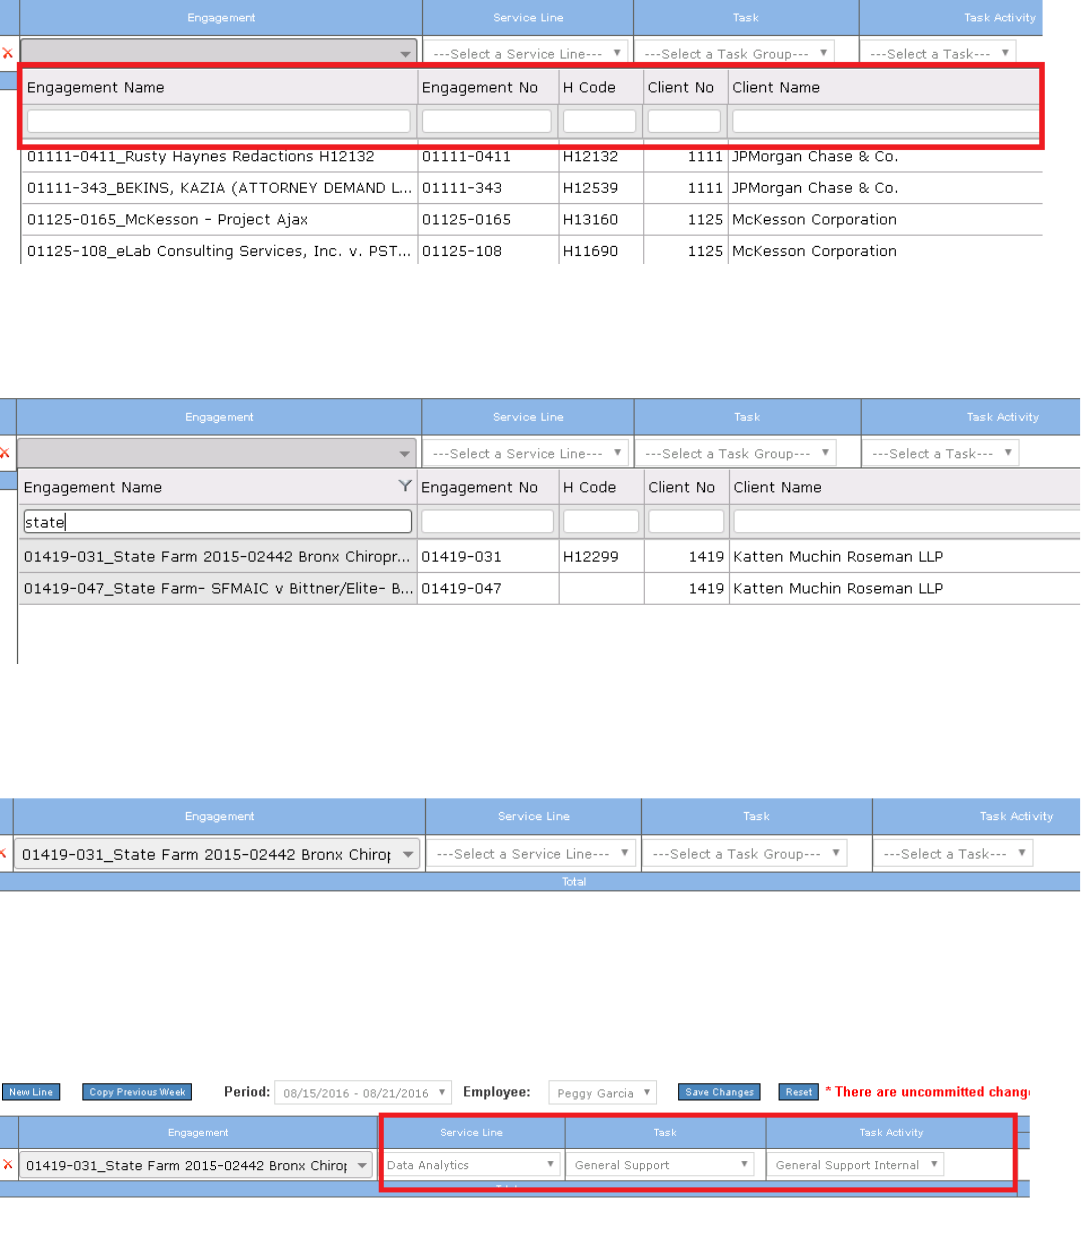
Task: Select the 01111-0411_Rusty Haynes Redactions H12132 row
Action: pyautogui.click(x=531, y=156)
